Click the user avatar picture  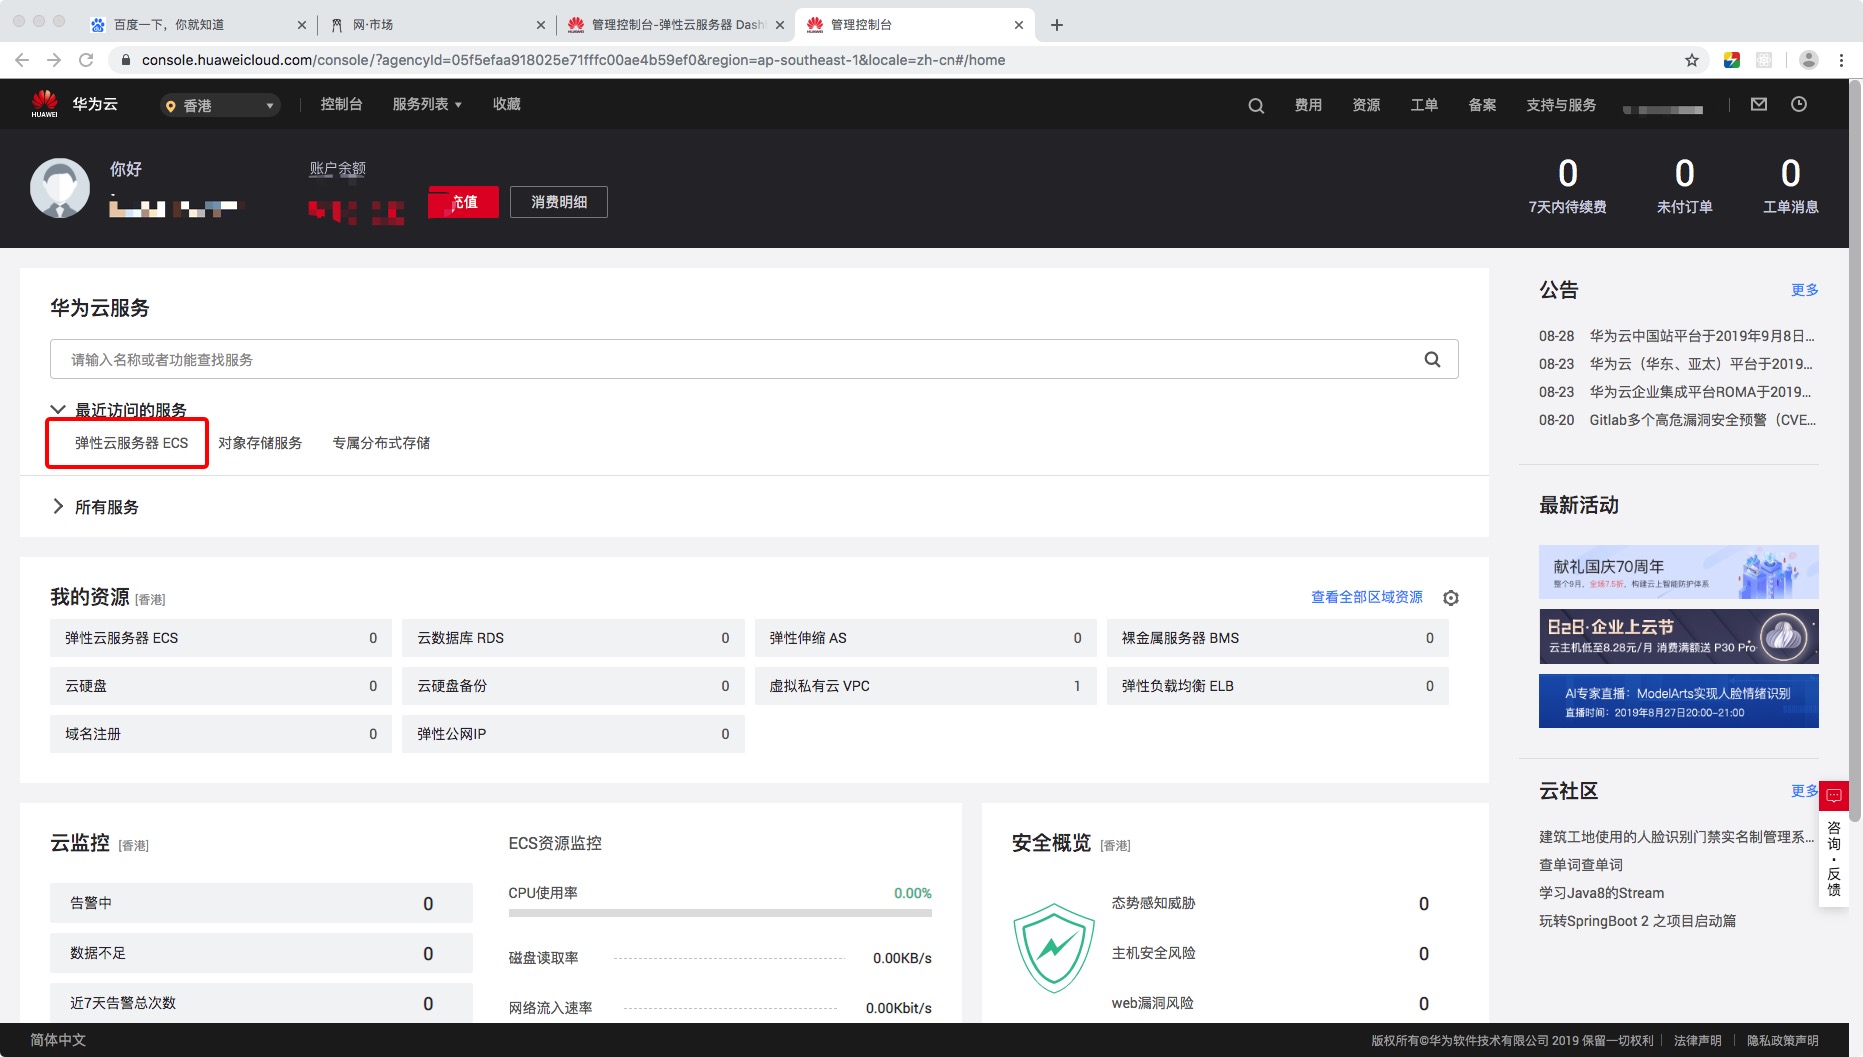60,188
